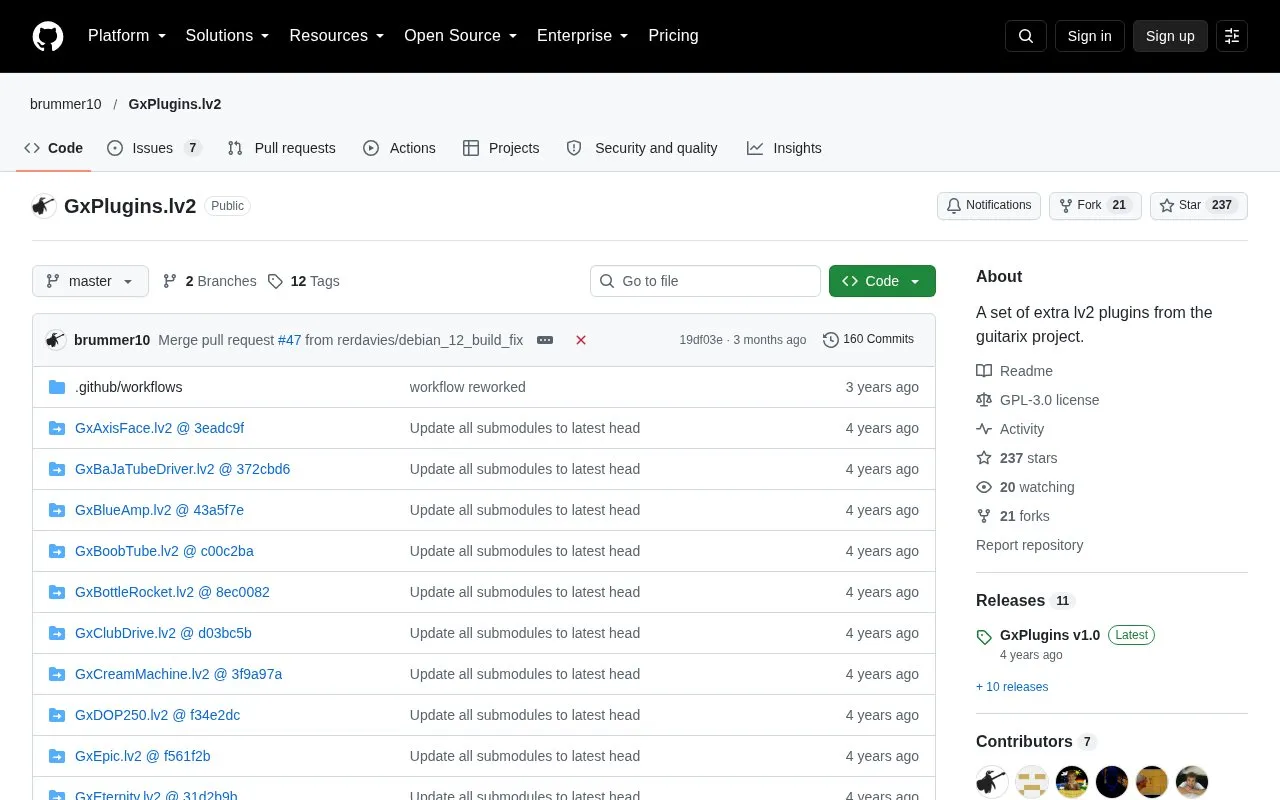Image resolution: width=1280 pixels, height=800 pixels.
Task: Expand the Solutions menu
Action: pos(228,36)
